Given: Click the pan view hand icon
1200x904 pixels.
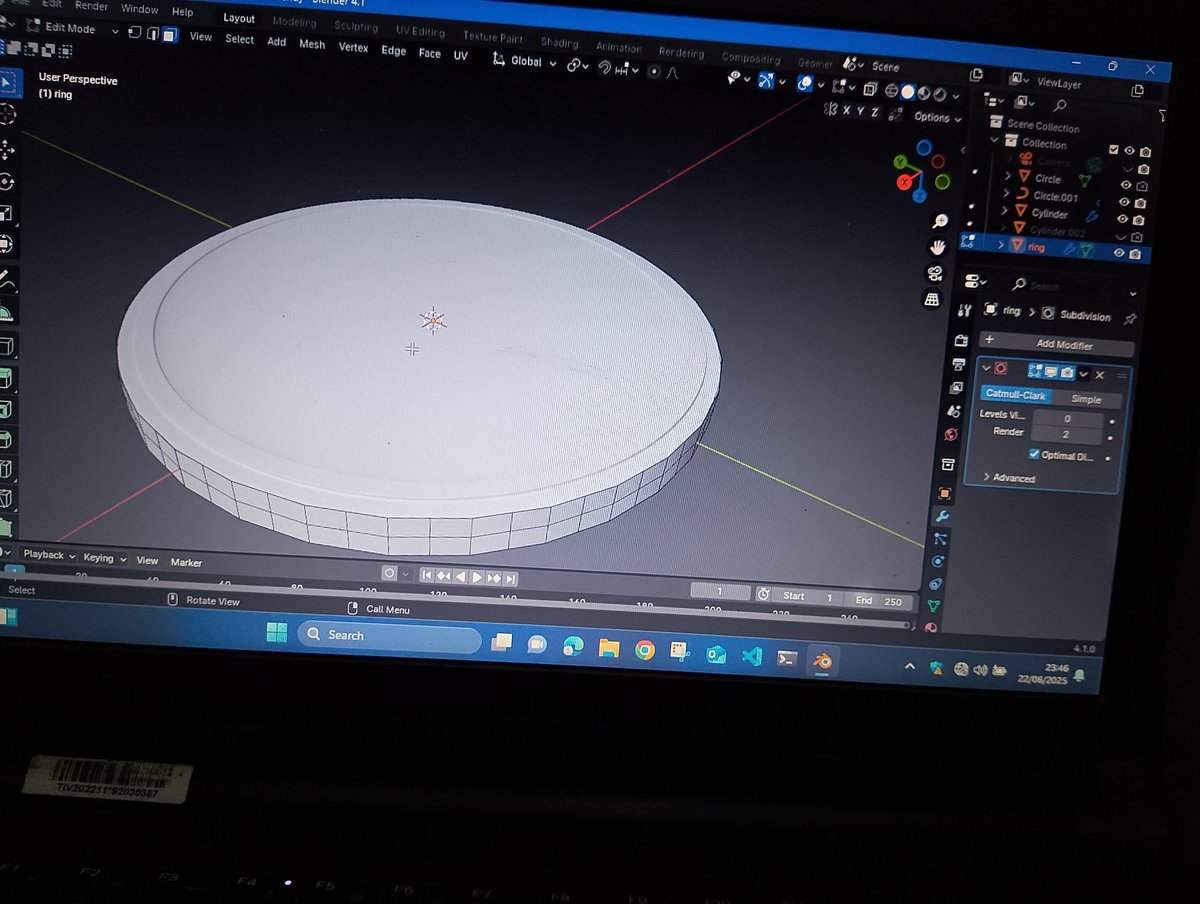Looking at the screenshot, I should pos(938,247).
